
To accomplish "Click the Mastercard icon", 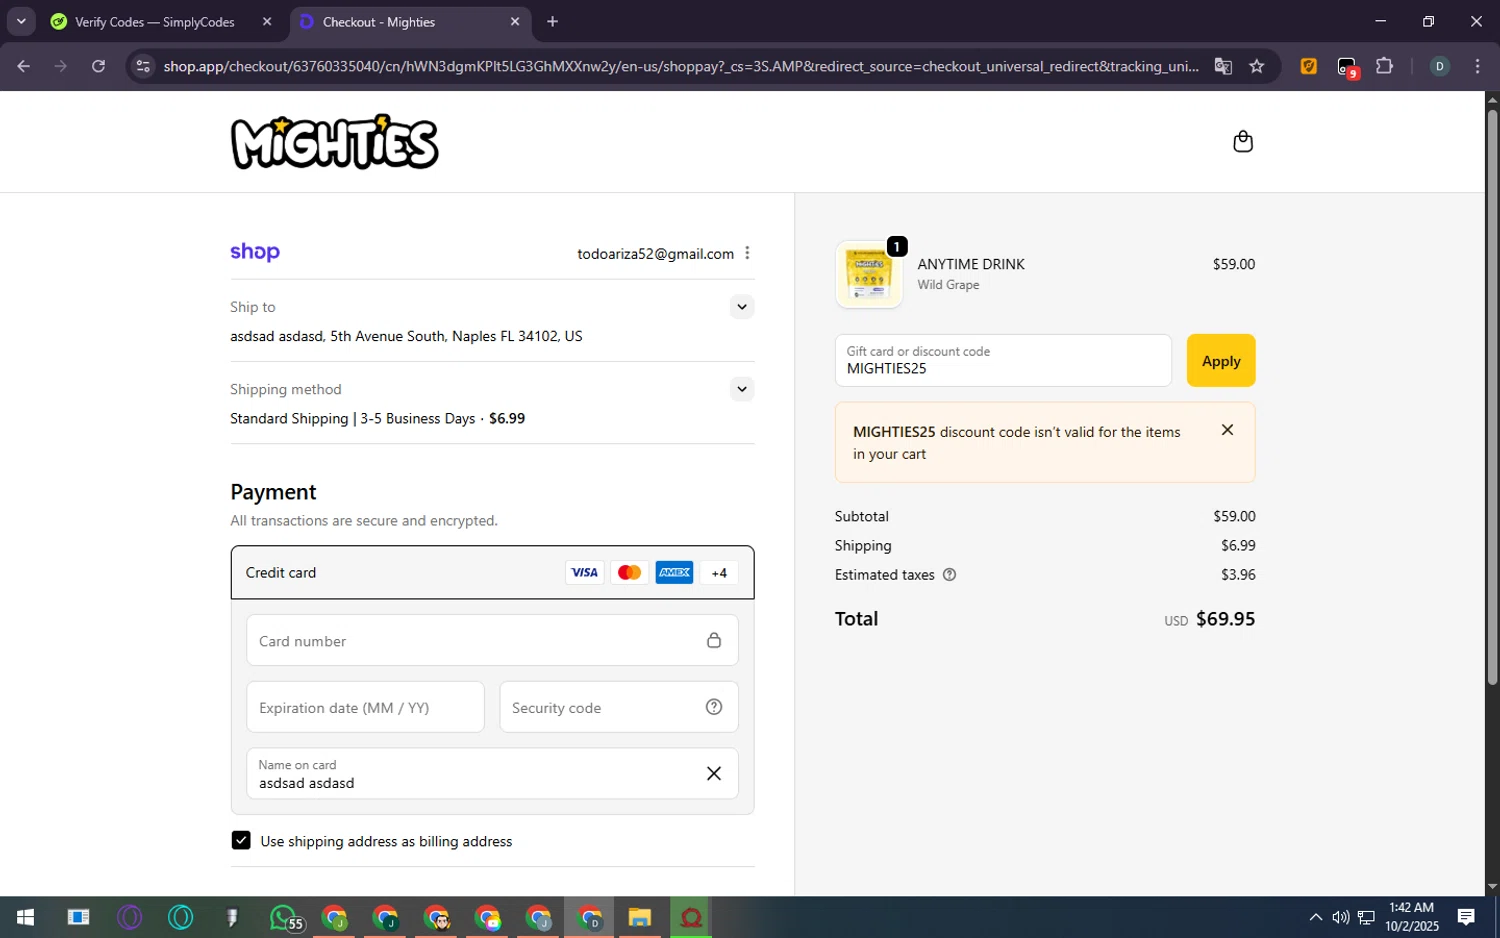I will coord(629,573).
